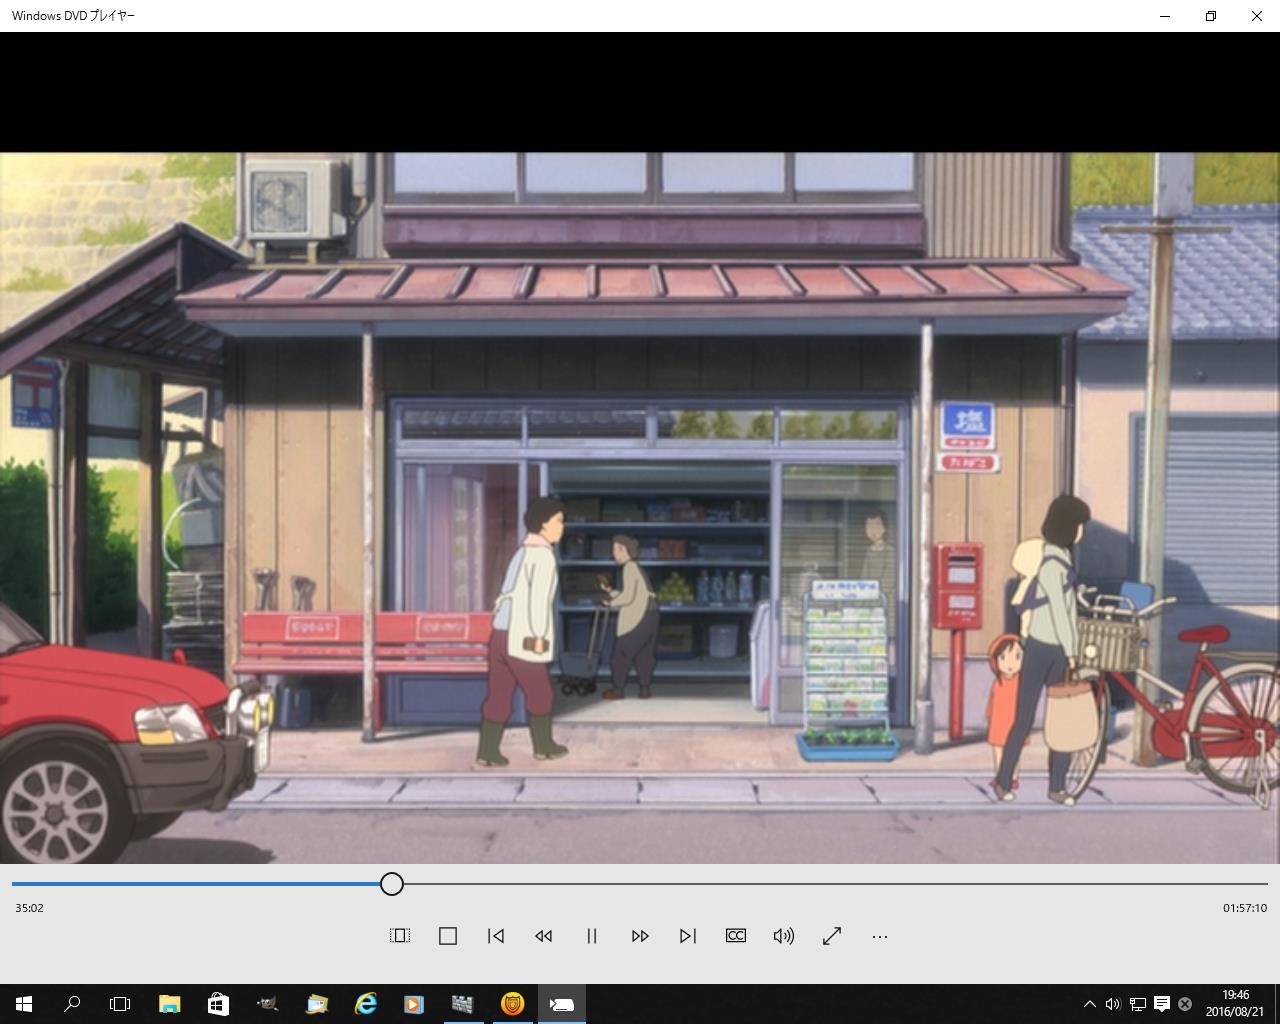Screen dimensions: 1280x1024
Task: Open the Windows Start menu
Action: (x=24, y=1004)
